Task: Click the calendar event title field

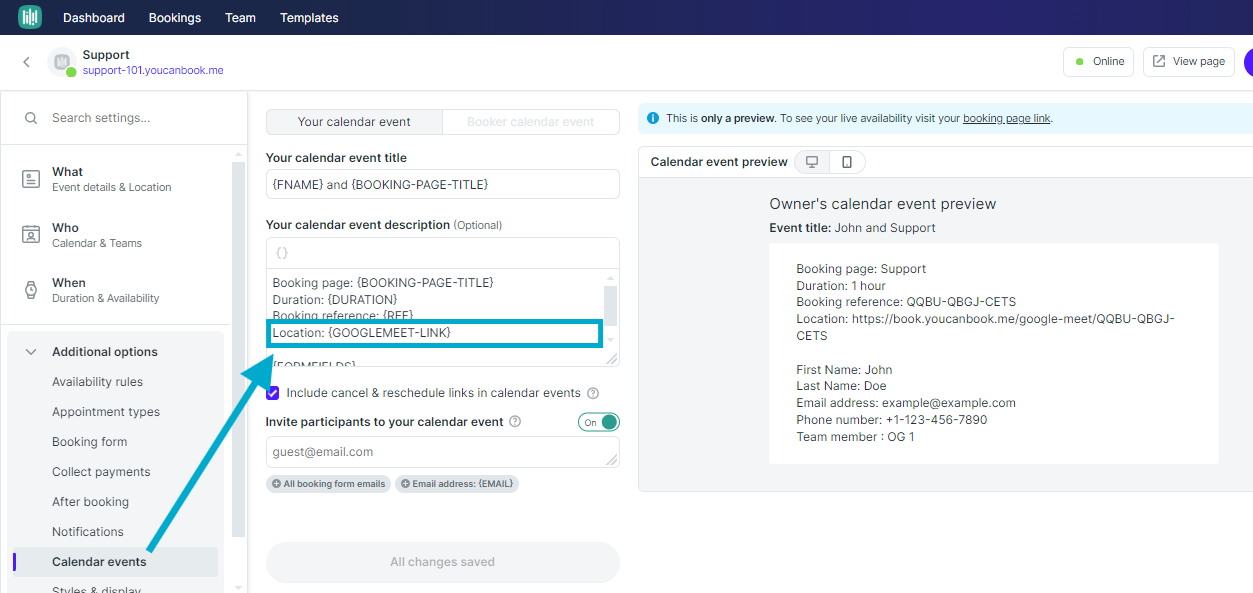Action: coord(443,184)
